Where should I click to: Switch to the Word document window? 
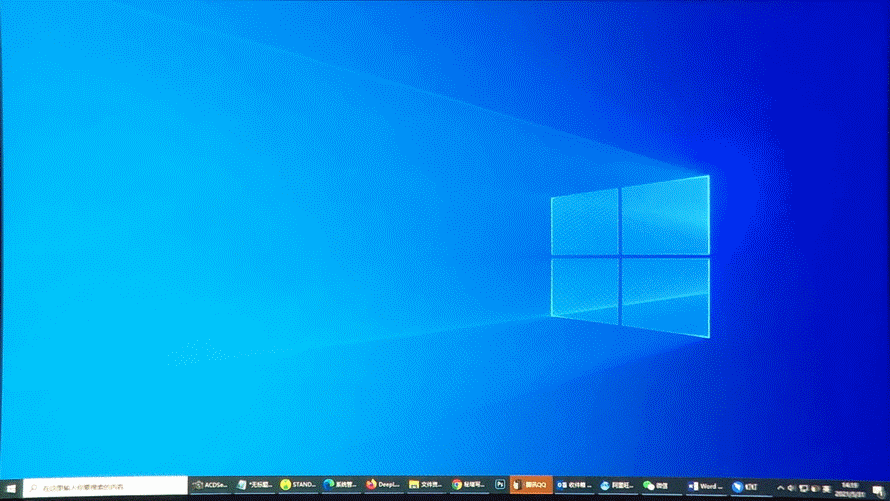pyautogui.click(x=705, y=486)
